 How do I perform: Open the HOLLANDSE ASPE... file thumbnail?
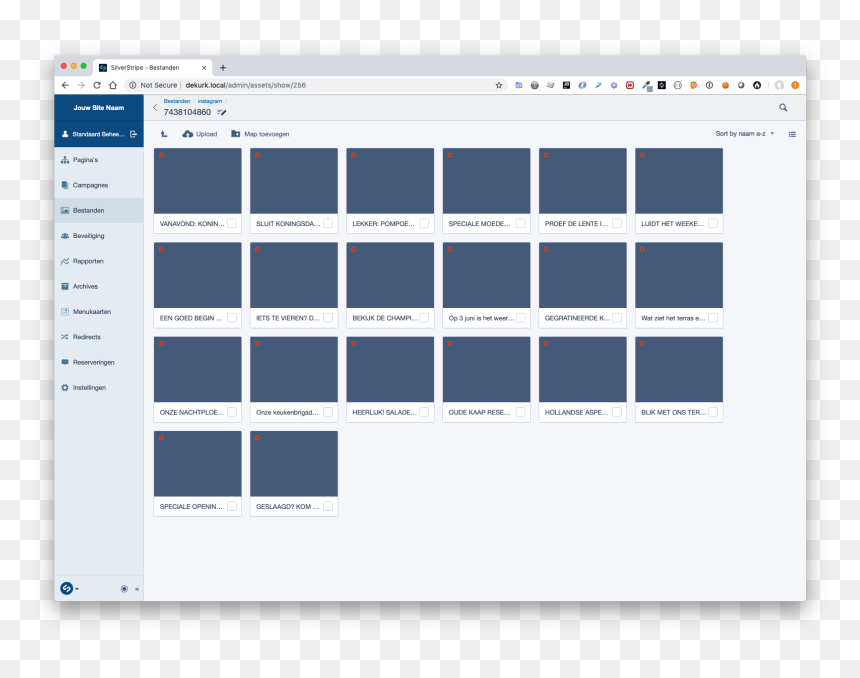pos(582,370)
